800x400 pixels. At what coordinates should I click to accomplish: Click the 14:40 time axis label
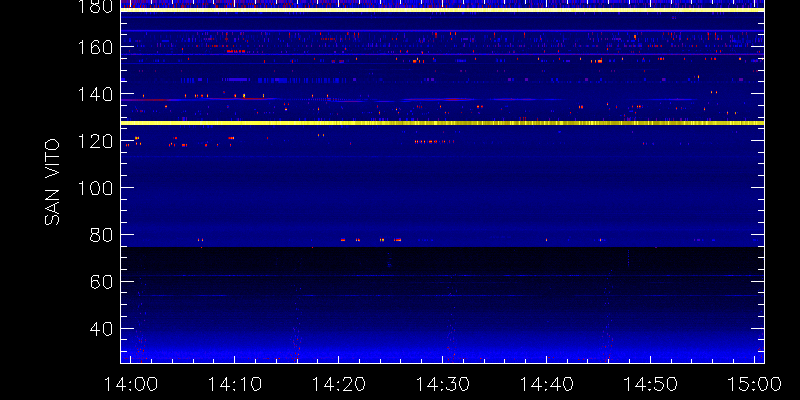547,384
